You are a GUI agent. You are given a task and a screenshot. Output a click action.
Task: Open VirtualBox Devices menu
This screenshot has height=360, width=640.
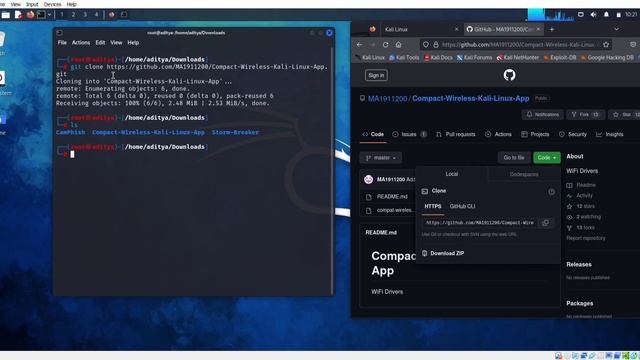52,4
